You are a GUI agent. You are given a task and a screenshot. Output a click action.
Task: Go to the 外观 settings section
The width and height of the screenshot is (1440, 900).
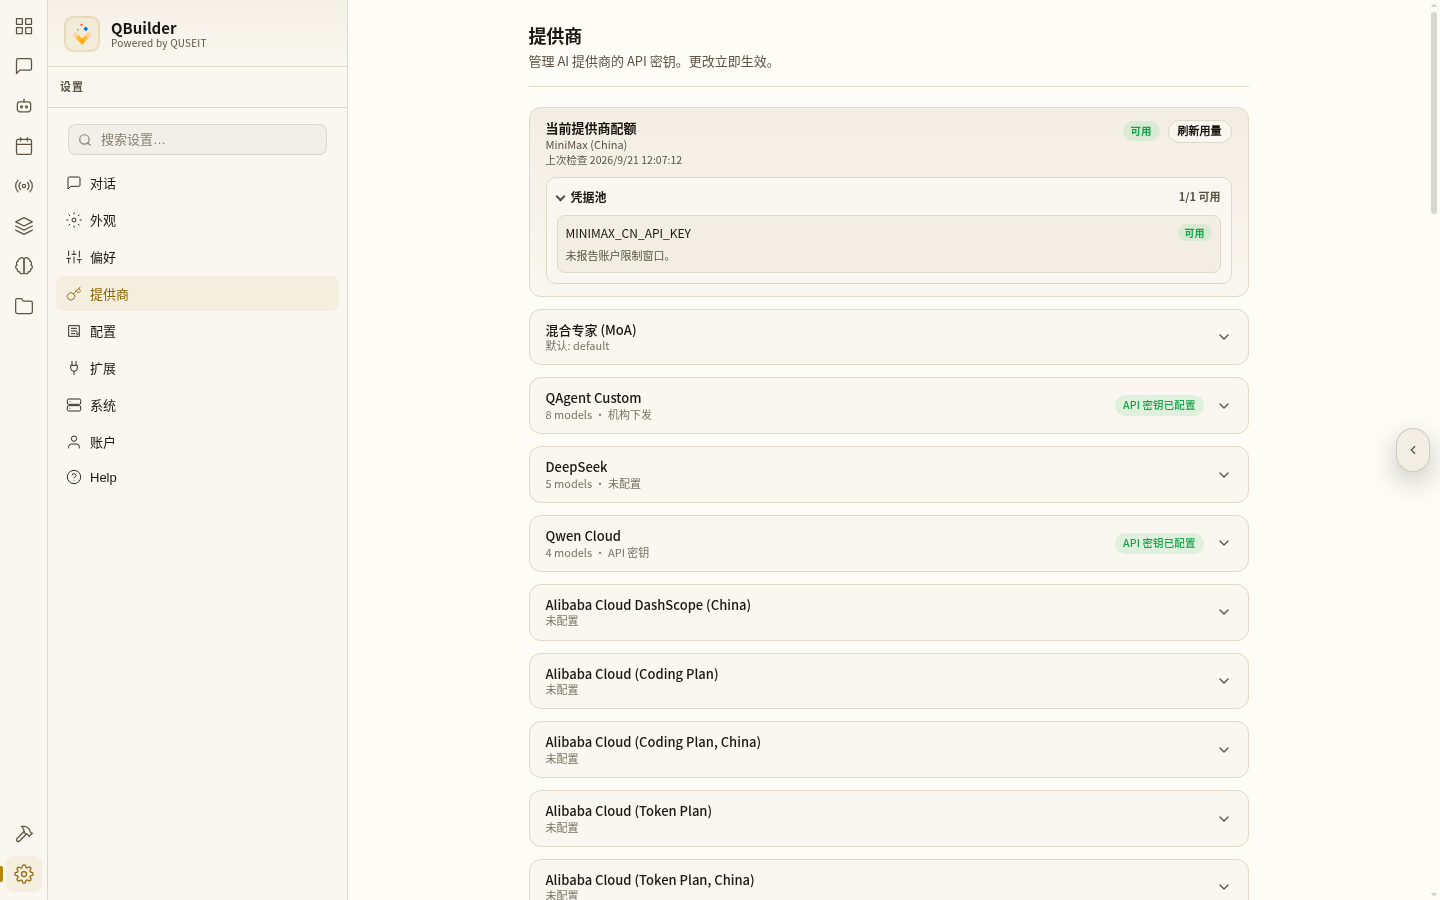(197, 220)
